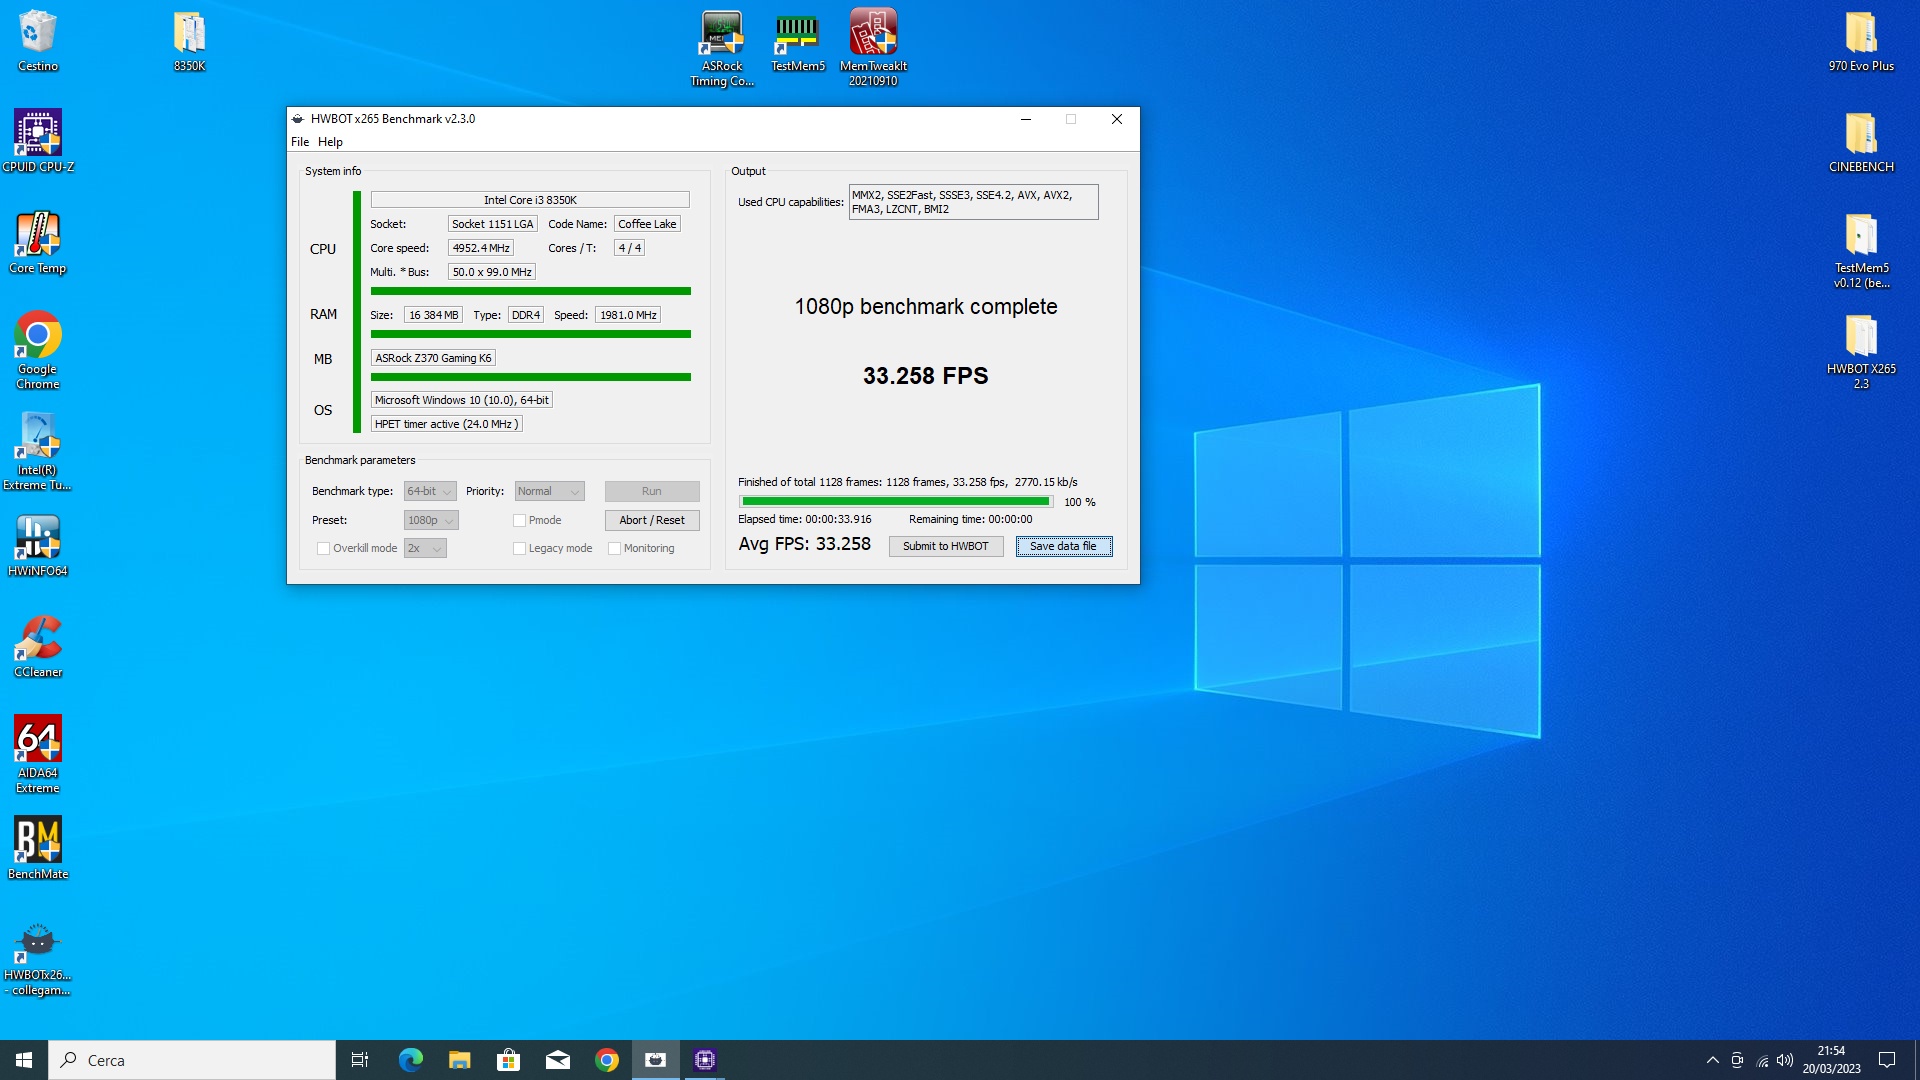Viewport: 1920px width, 1080px height.
Task: Click the Microsoft Windows 10 OS field
Action: pyautogui.click(x=462, y=400)
